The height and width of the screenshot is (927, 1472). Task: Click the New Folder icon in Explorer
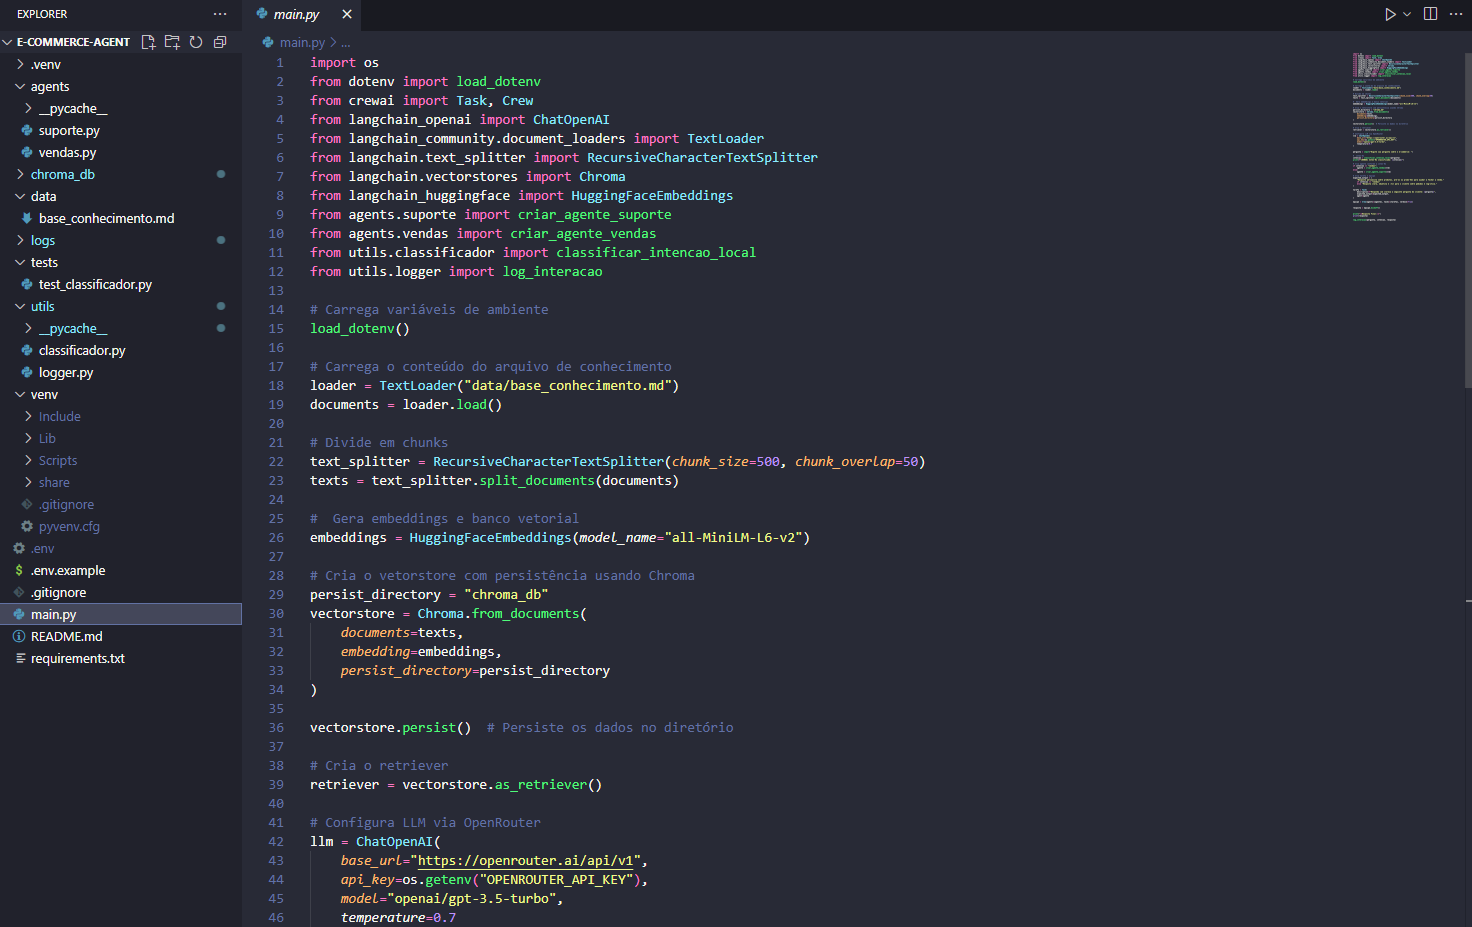(172, 42)
